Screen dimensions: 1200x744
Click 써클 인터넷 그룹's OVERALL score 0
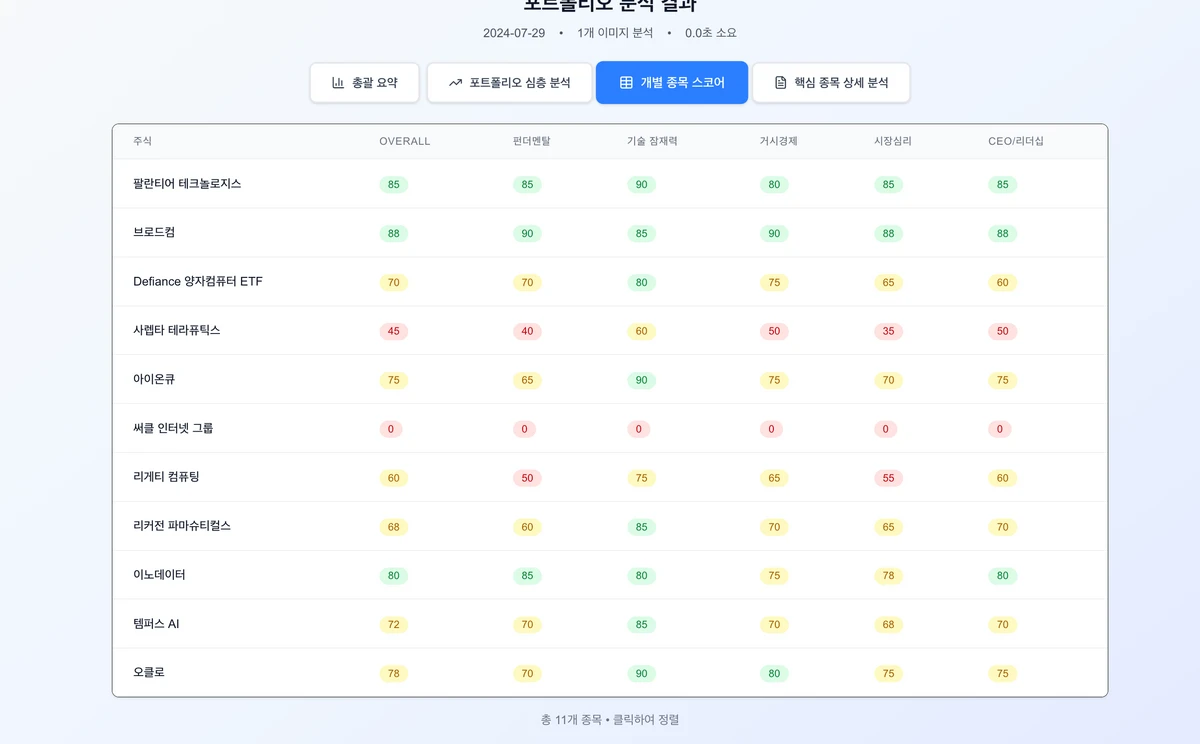click(x=390, y=429)
